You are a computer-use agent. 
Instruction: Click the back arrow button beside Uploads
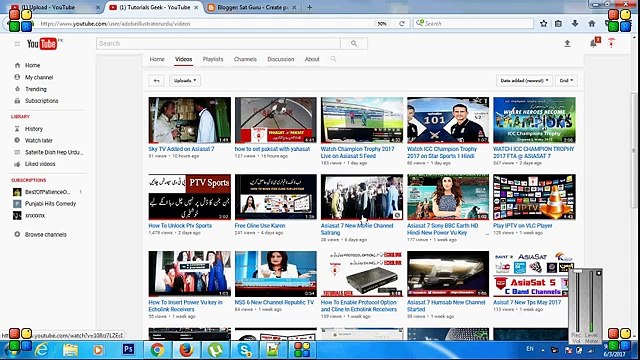(156, 80)
